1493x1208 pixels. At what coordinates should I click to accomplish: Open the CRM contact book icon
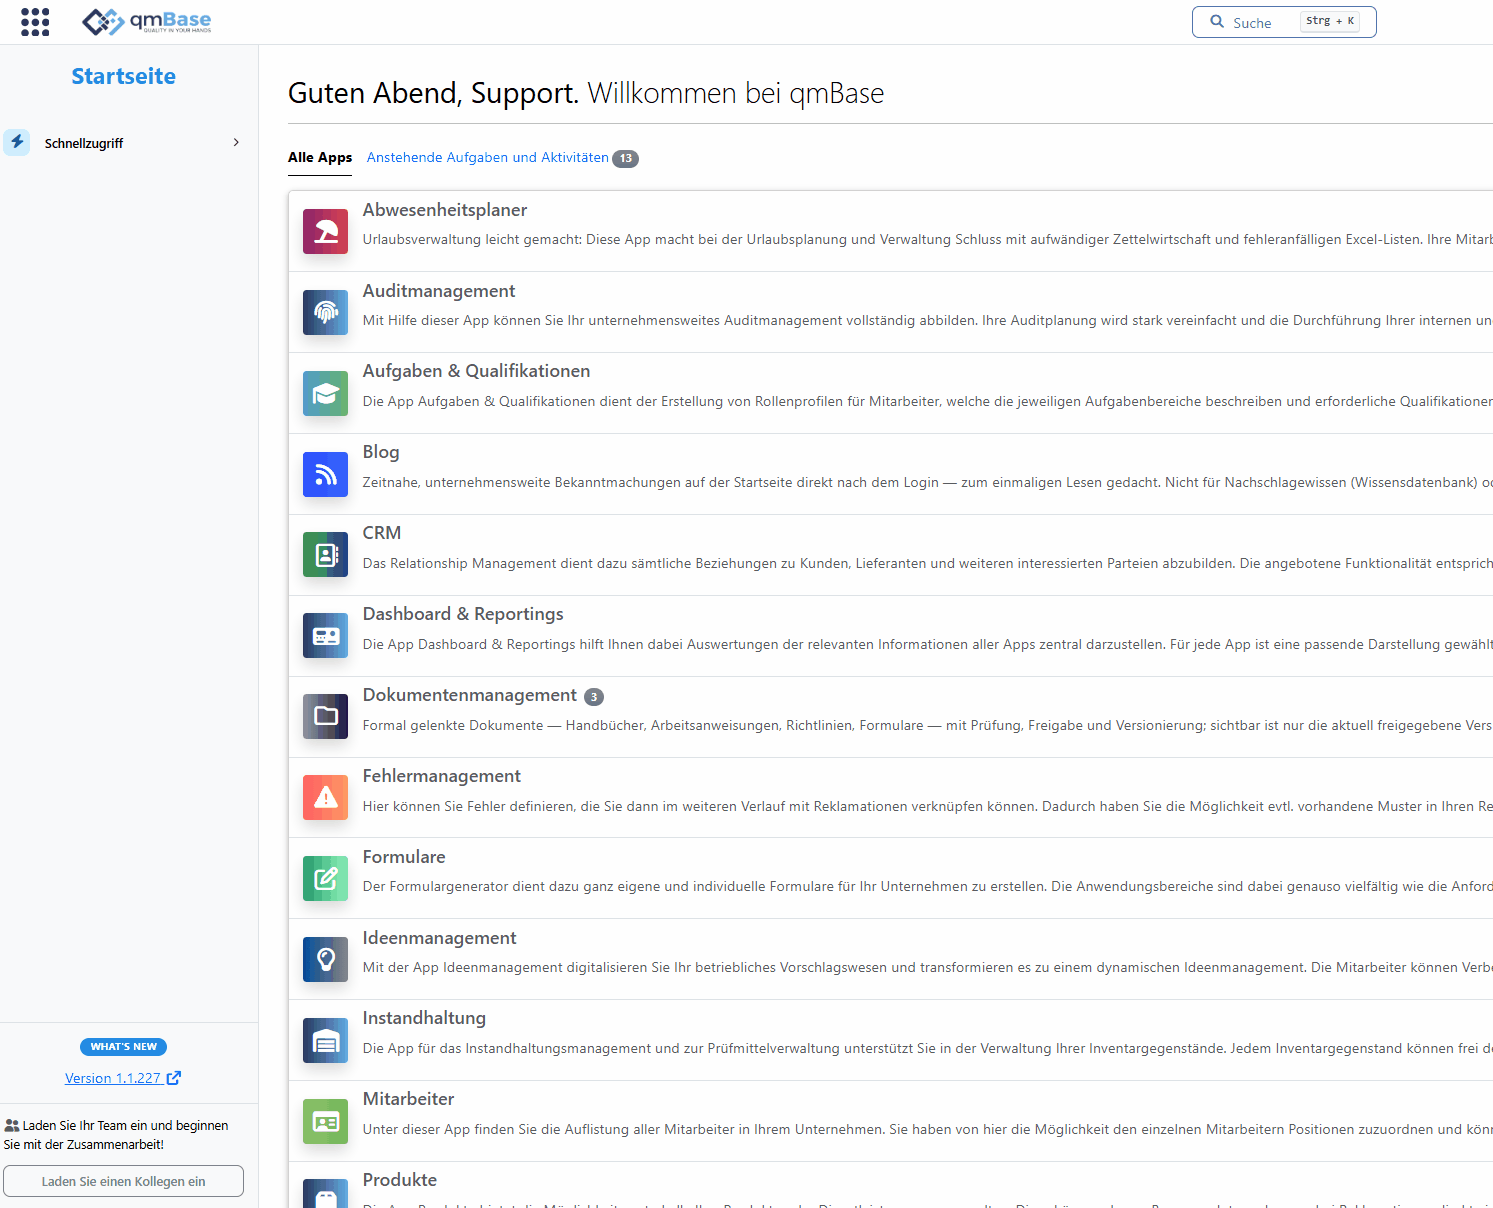pos(325,555)
